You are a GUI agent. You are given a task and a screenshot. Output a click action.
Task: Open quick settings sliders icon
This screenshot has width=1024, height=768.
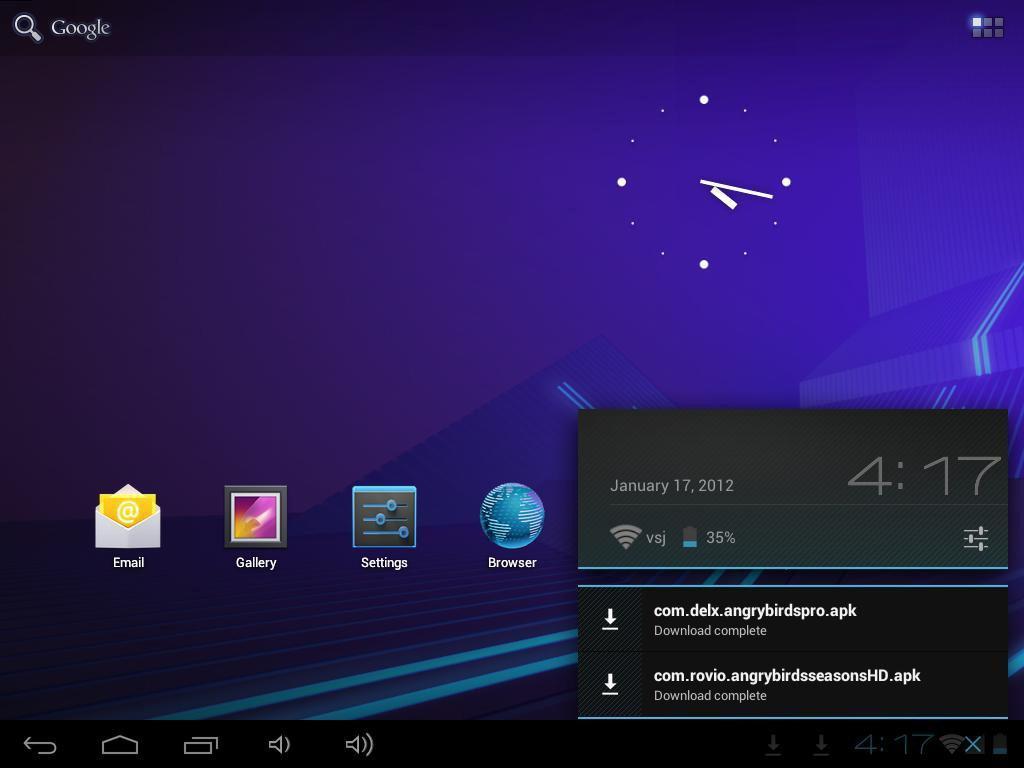point(976,539)
